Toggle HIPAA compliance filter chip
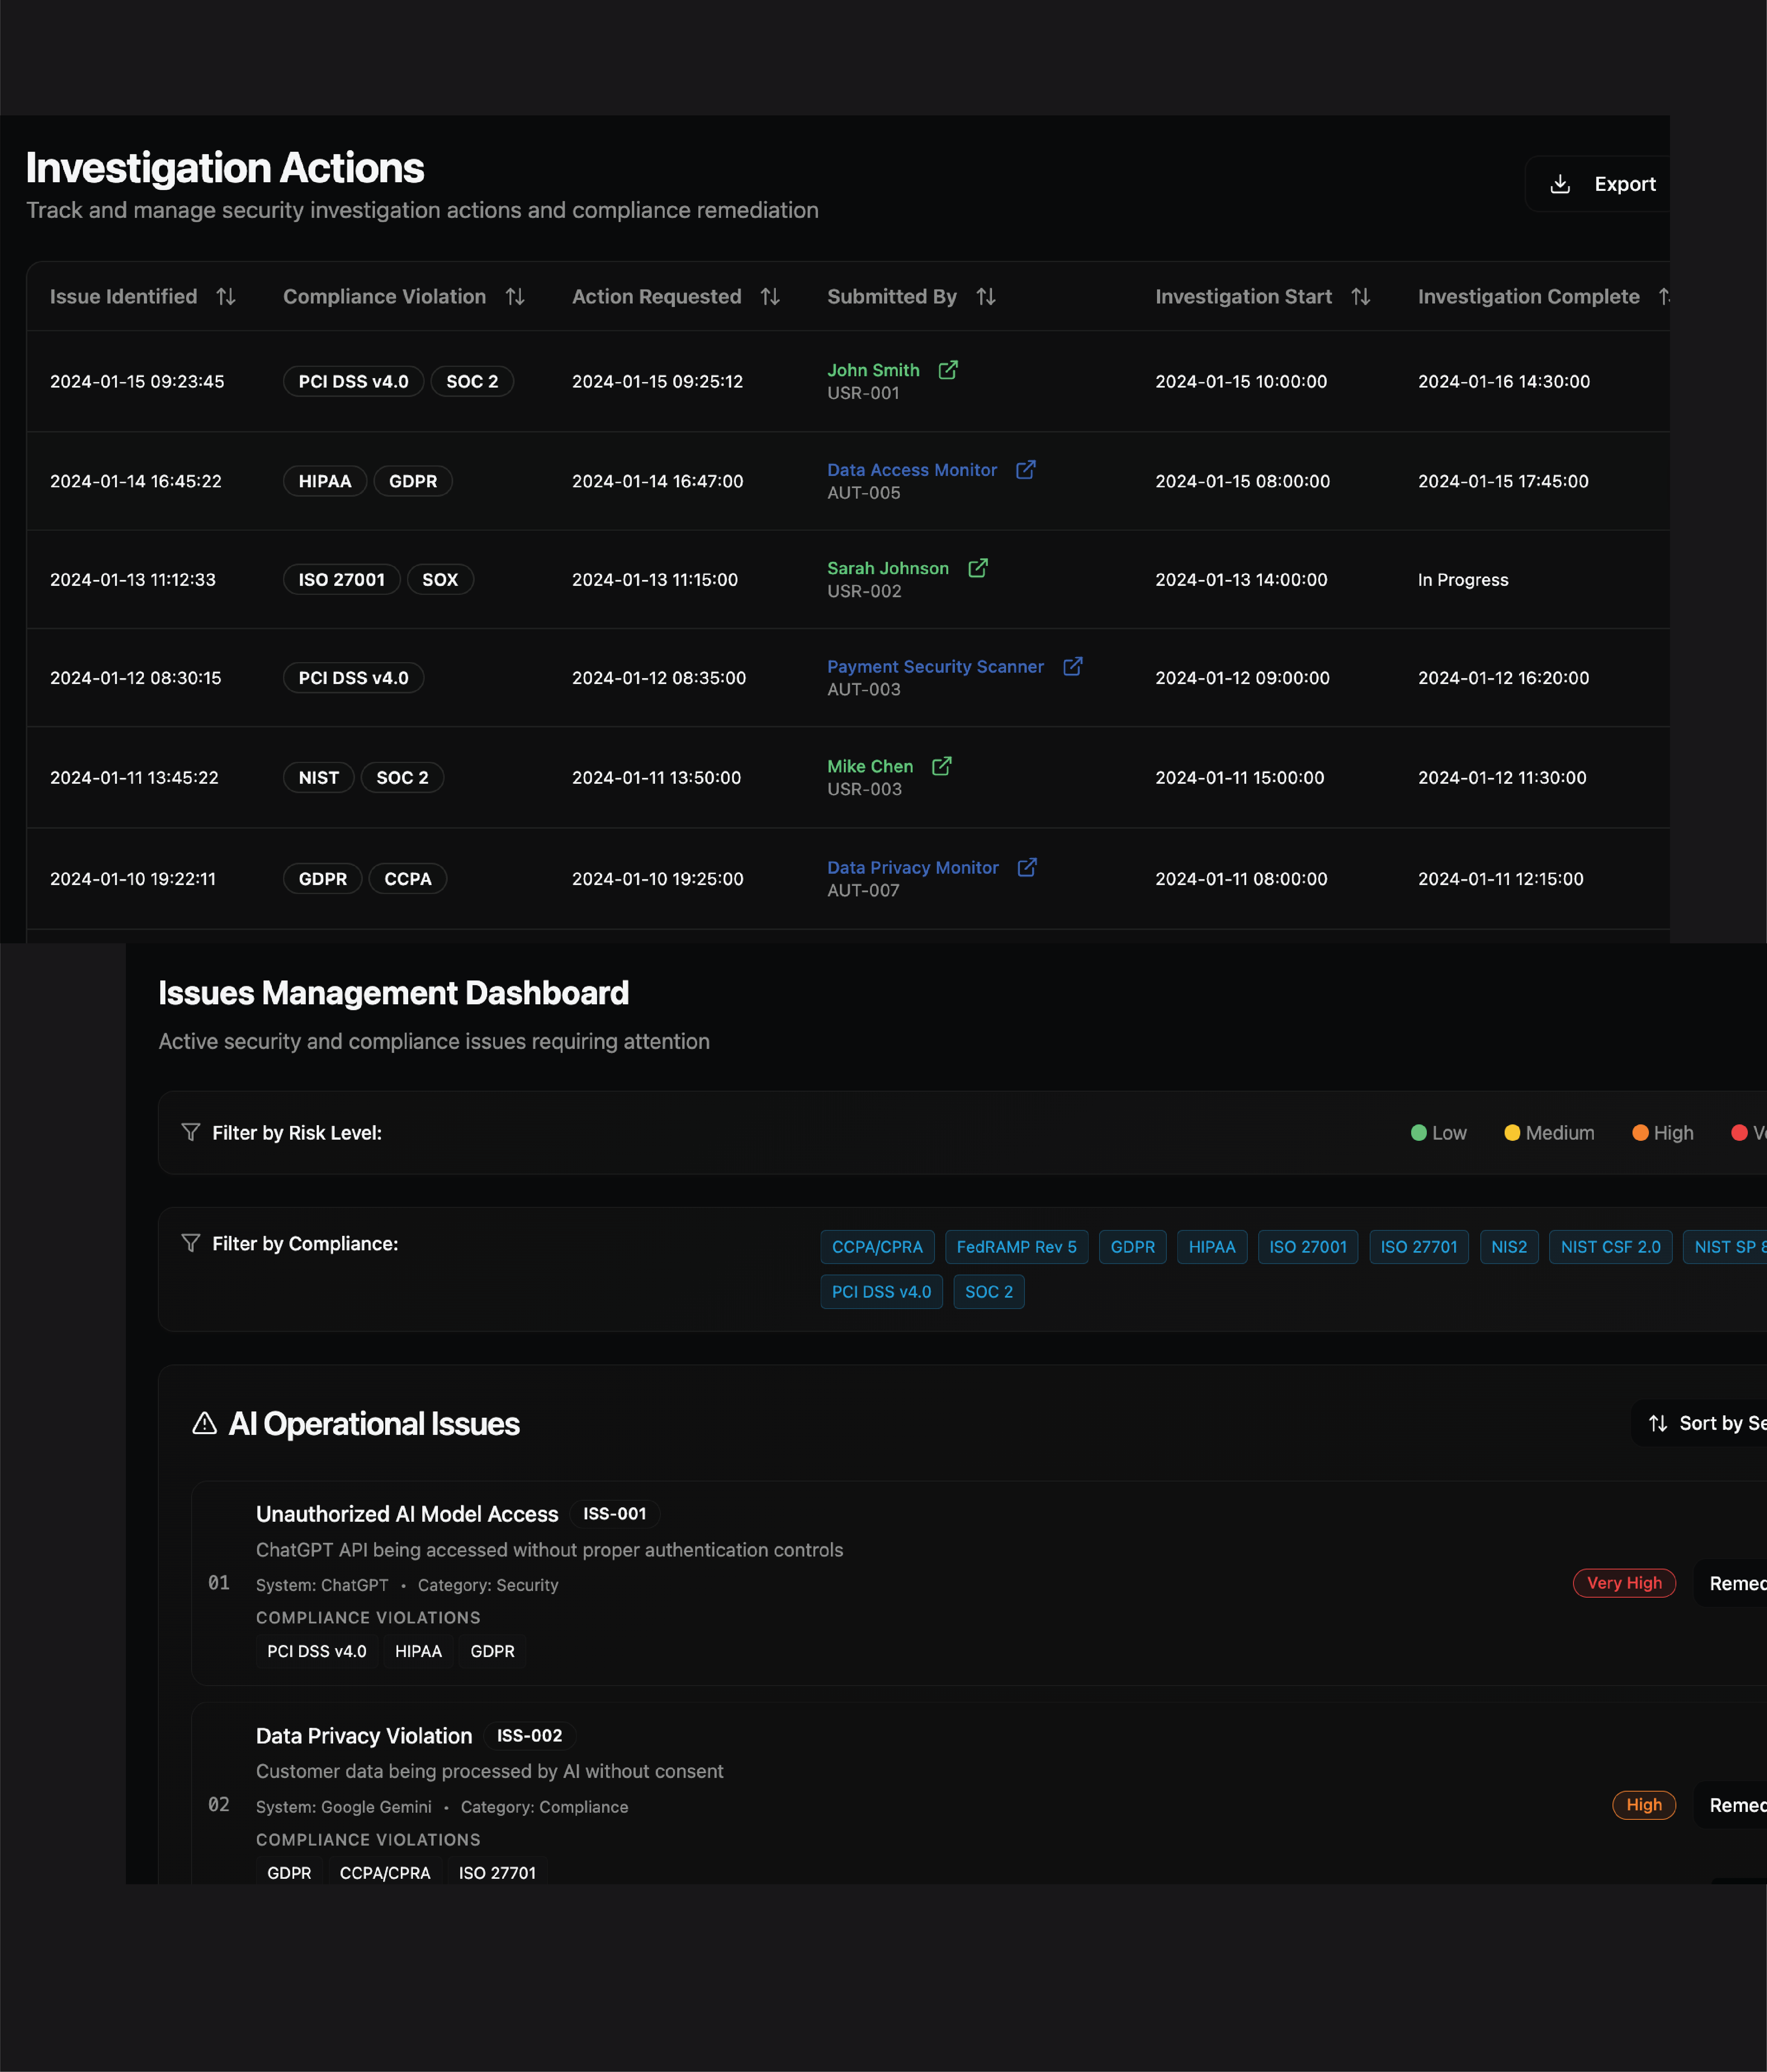This screenshot has height=2072, width=1767. point(1212,1247)
